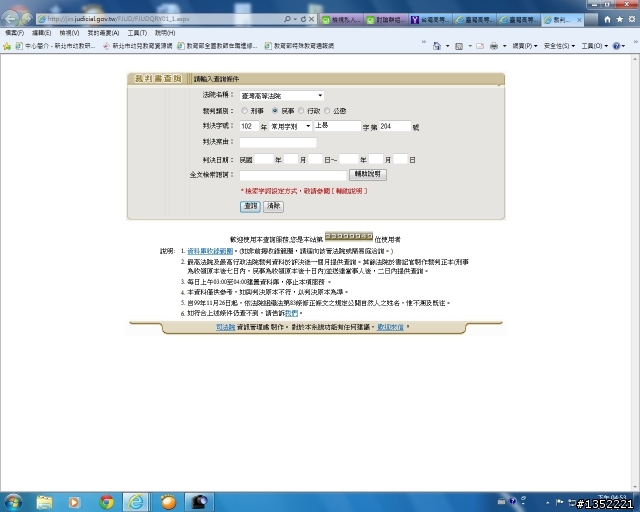Open the Favorites star icon at top right
This screenshot has height=512, width=640.
(x=620, y=19)
